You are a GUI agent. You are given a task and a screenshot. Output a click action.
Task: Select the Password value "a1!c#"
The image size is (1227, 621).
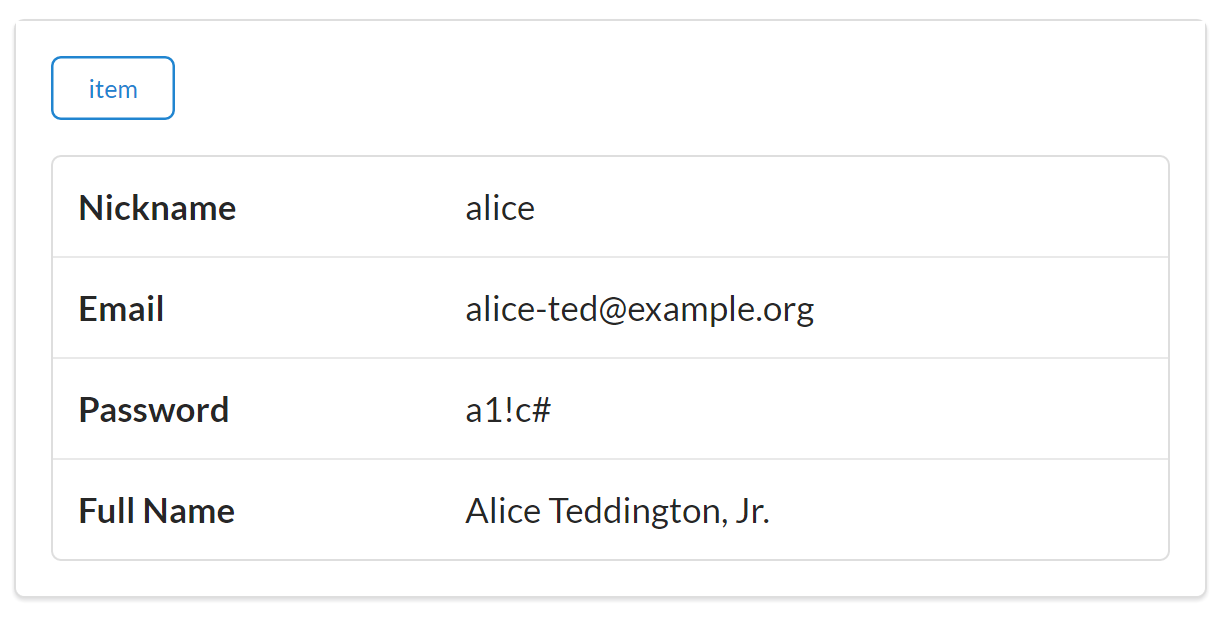508,410
